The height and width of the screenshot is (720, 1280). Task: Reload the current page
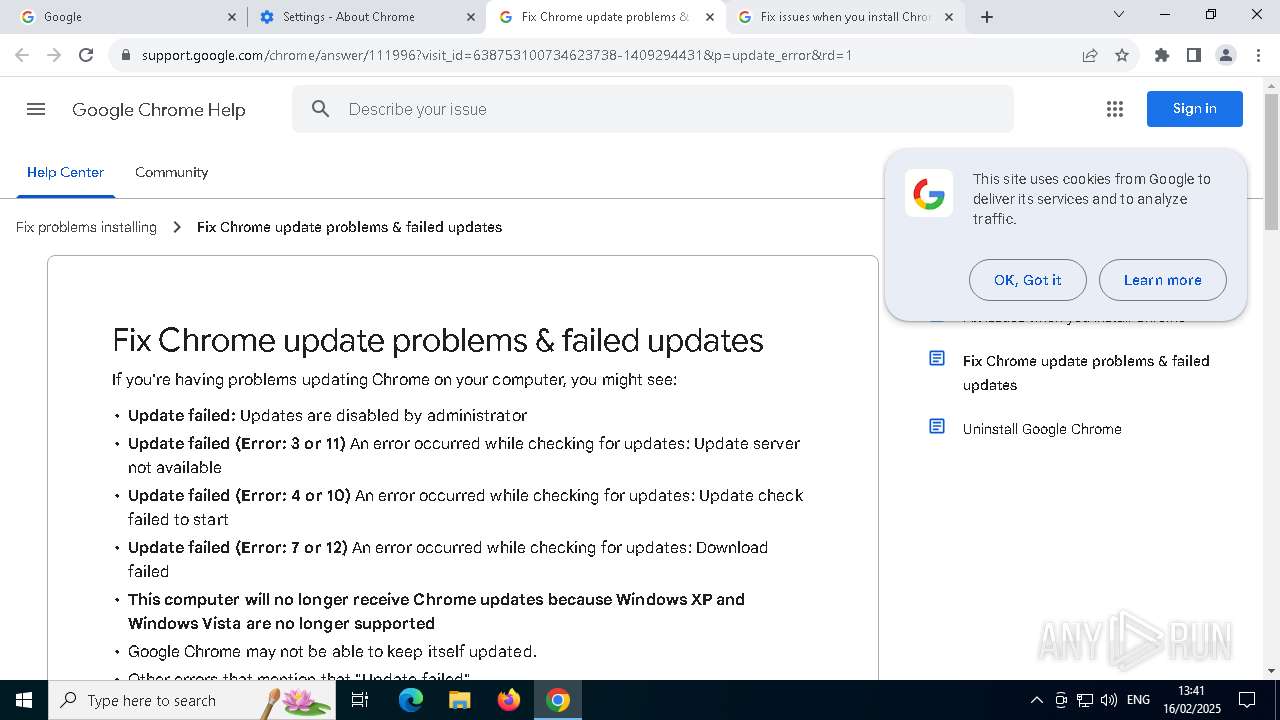[86, 55]
